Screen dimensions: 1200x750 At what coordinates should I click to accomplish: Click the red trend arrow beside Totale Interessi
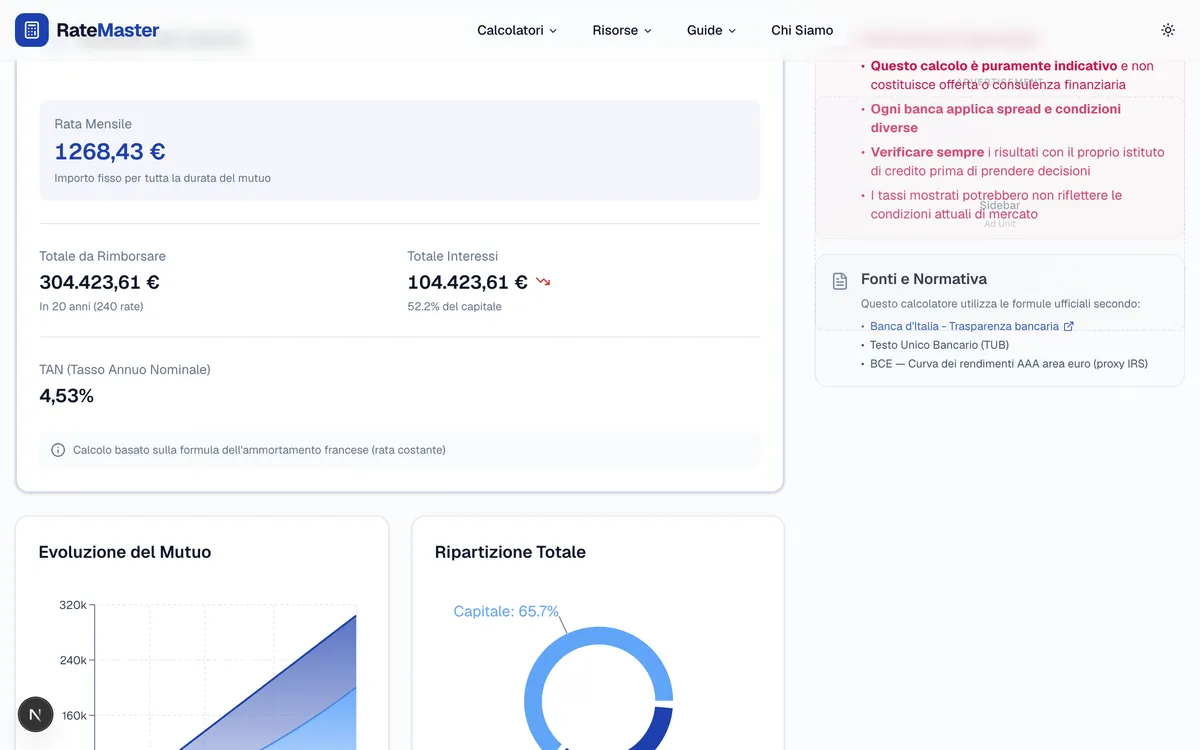coord(543,282)
